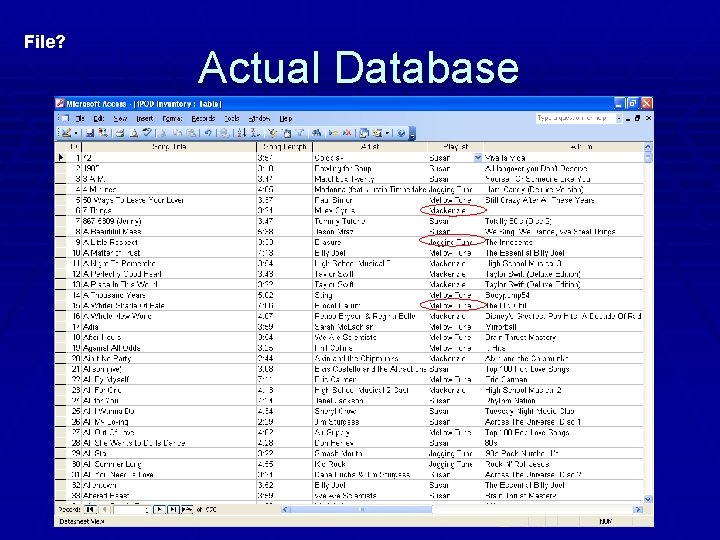Open the Insert menu
Screen dimensions: 720x540
(x=144, y=118)
